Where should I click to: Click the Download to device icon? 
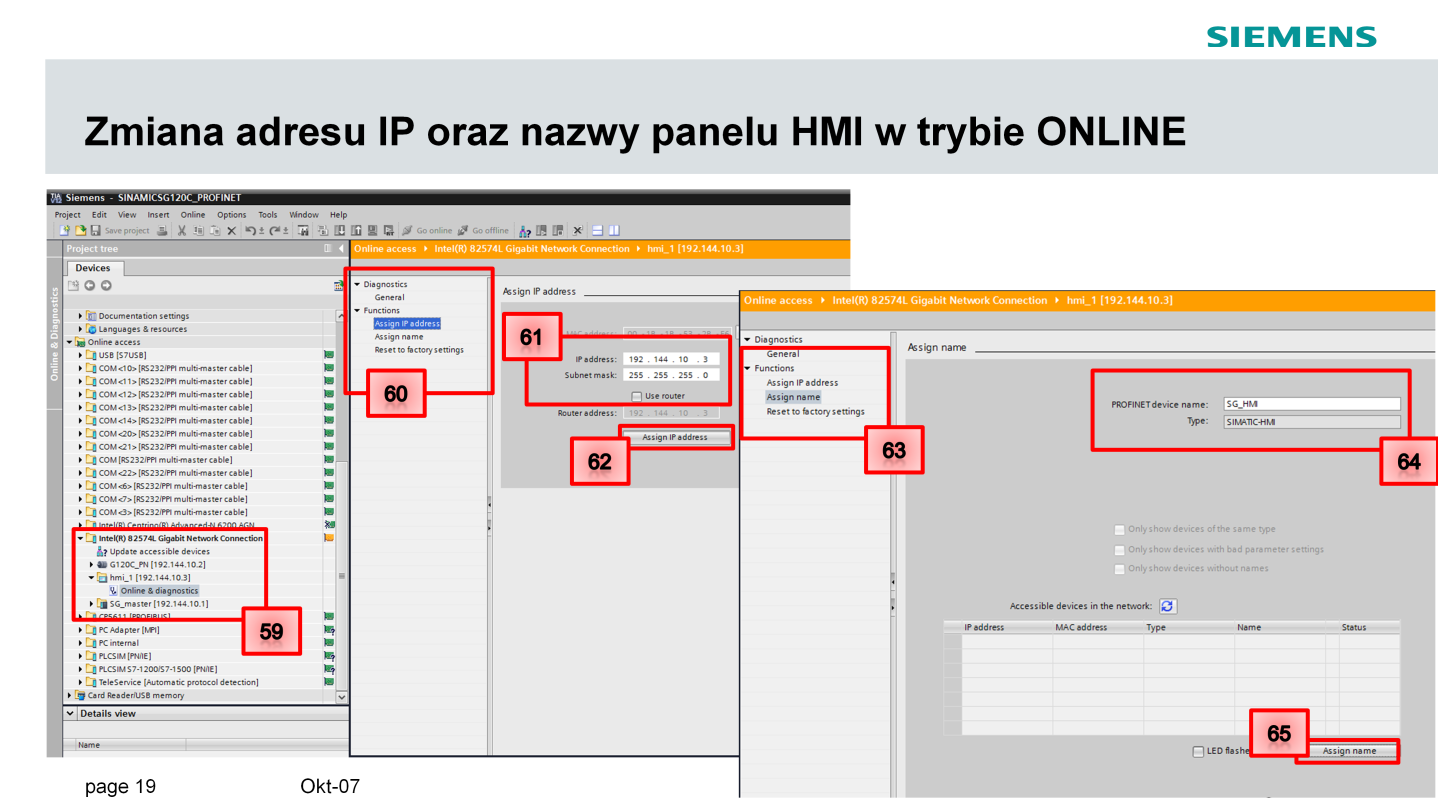(x=340, y=231)
